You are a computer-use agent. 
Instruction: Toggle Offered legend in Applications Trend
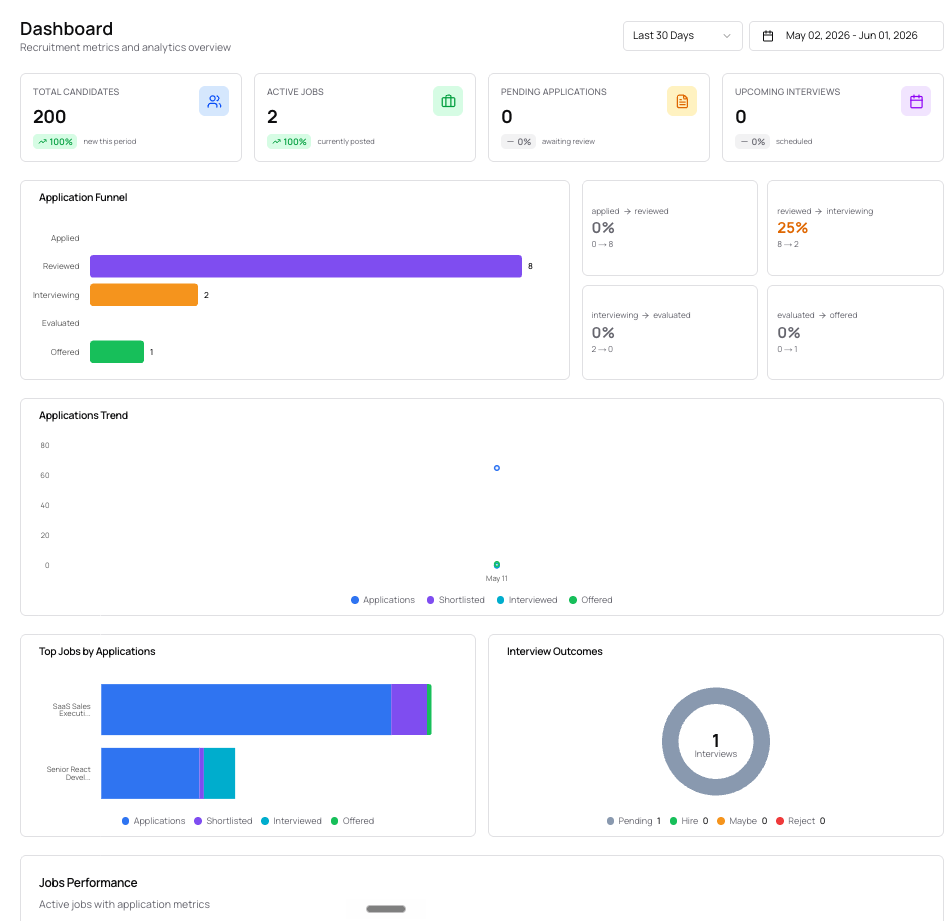tap(591, 600)
